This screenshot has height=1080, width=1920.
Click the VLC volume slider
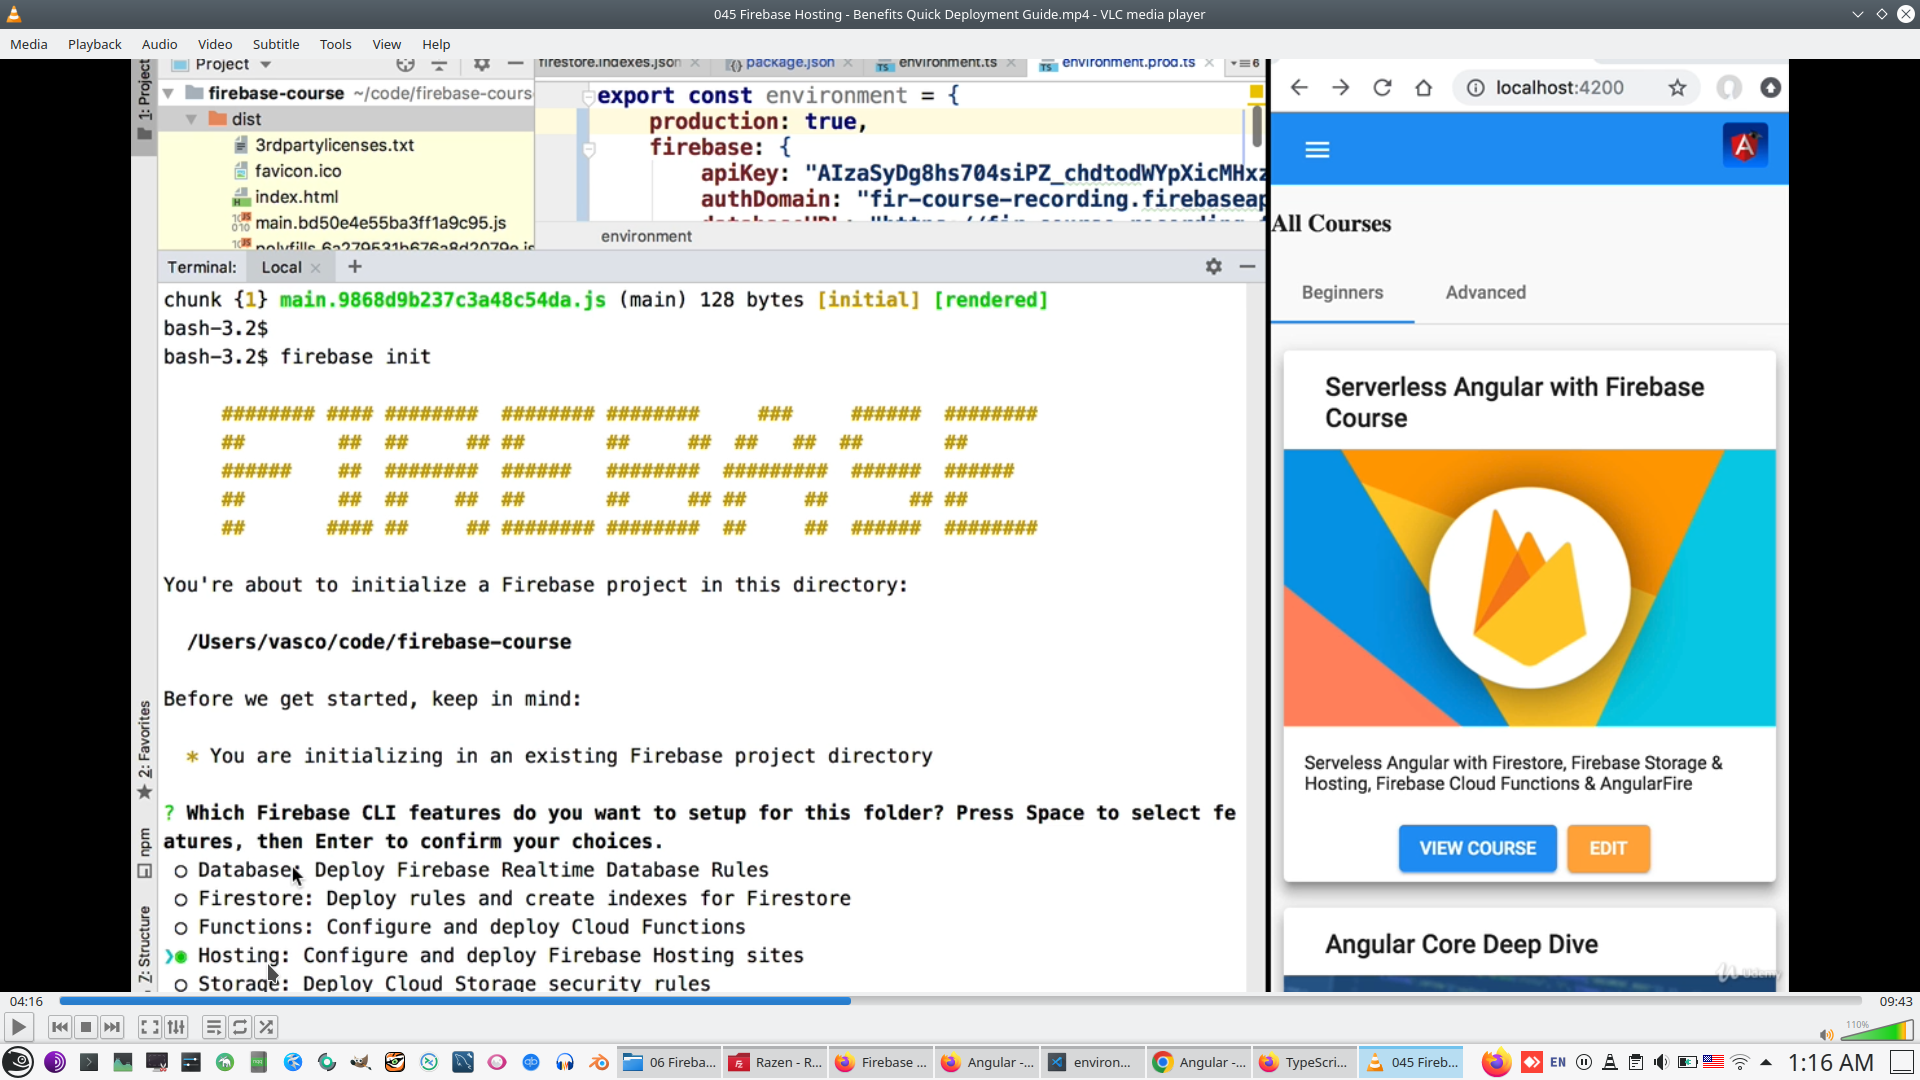pos(1877,1032)
